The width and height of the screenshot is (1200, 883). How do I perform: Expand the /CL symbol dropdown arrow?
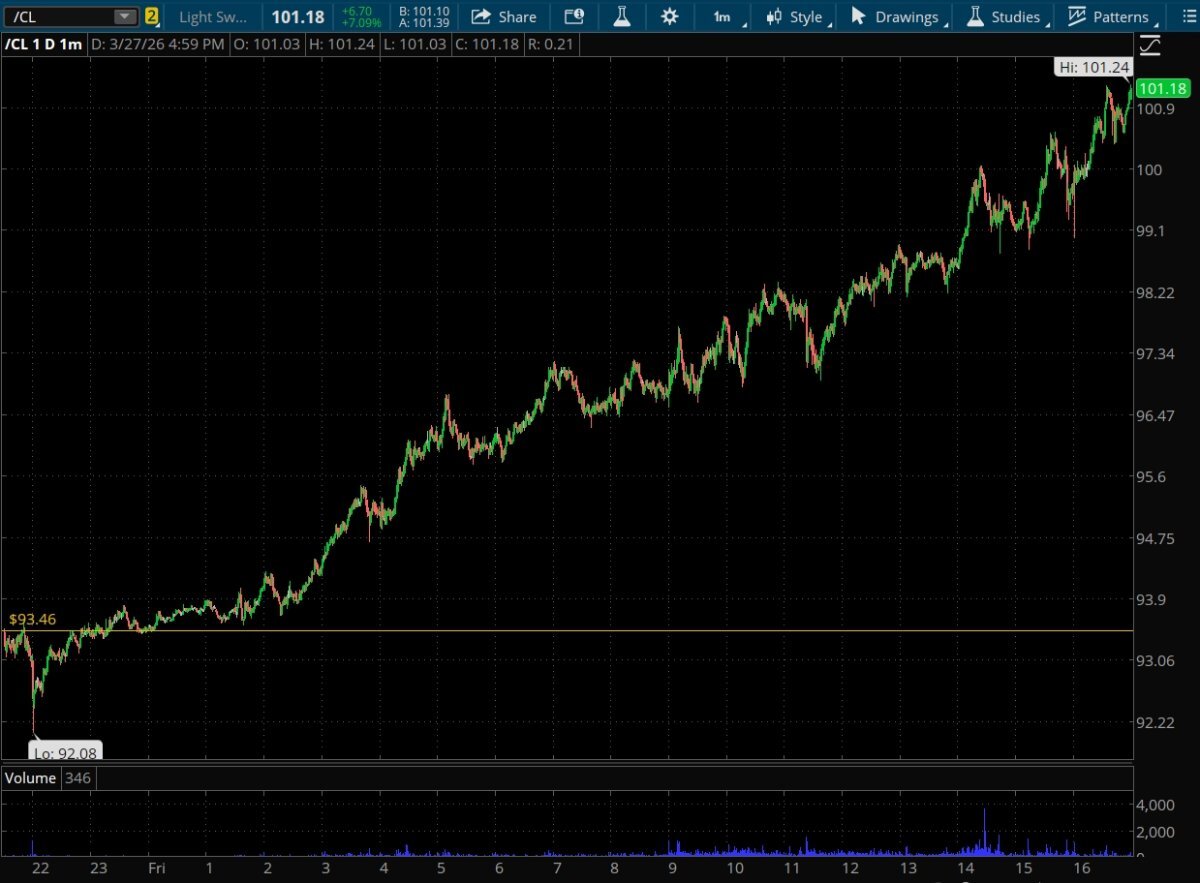(123, 17)
